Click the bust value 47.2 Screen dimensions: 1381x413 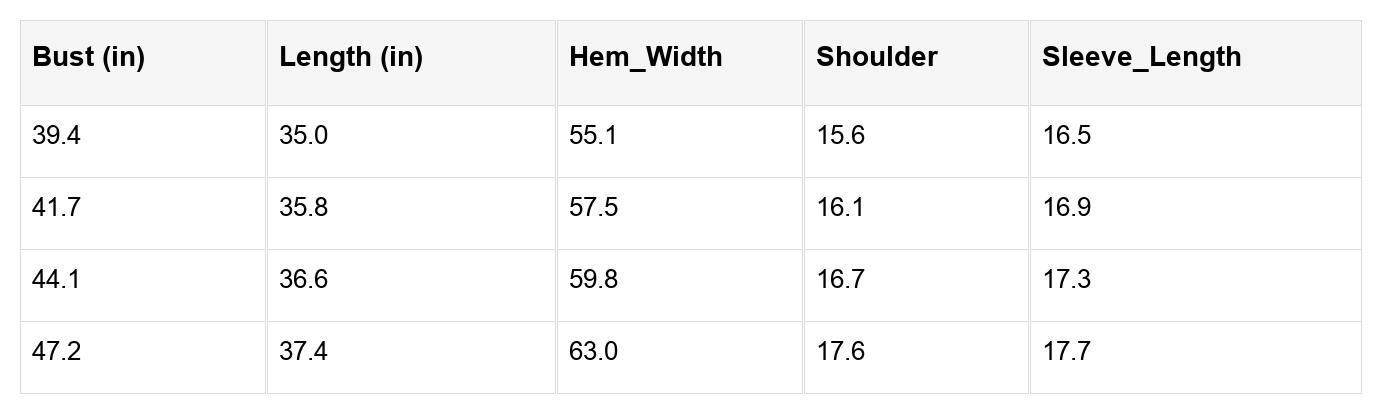[56, 352]
